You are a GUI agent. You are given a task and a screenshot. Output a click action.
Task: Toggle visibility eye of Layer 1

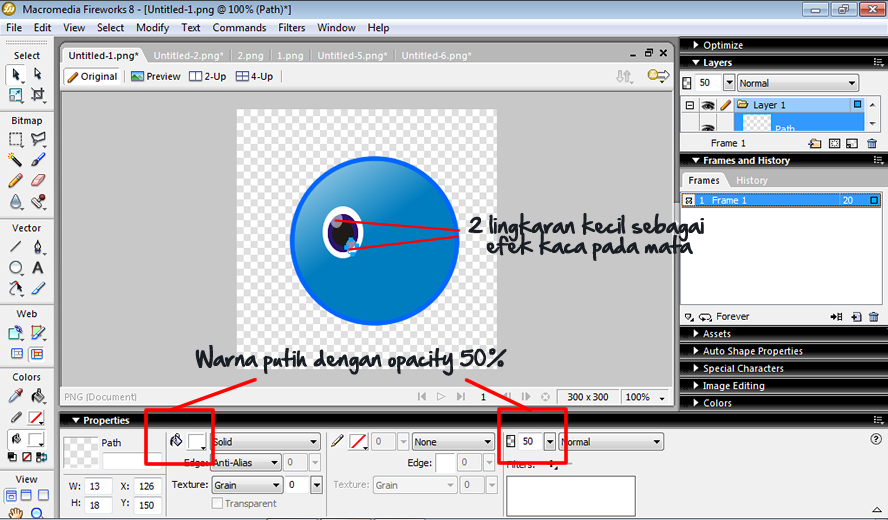tap(707, 105)
